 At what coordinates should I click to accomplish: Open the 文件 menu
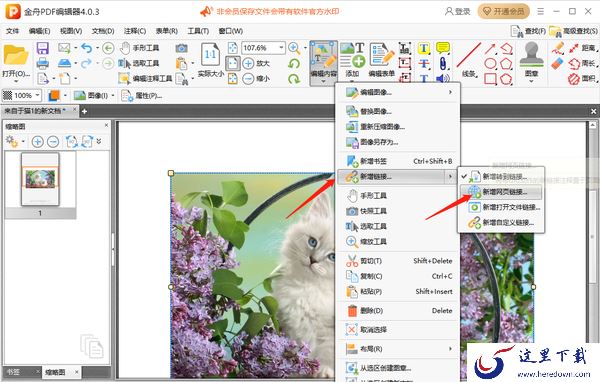pos(12,31)
